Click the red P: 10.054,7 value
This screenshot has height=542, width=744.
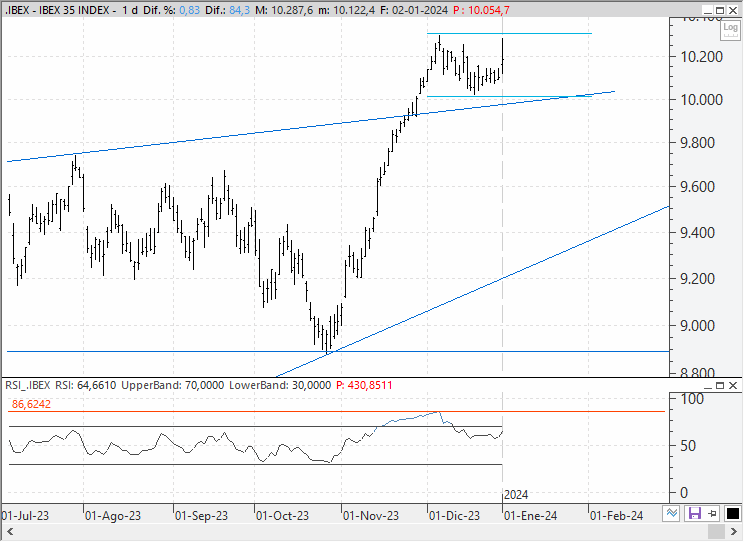[x=481, y=10]
